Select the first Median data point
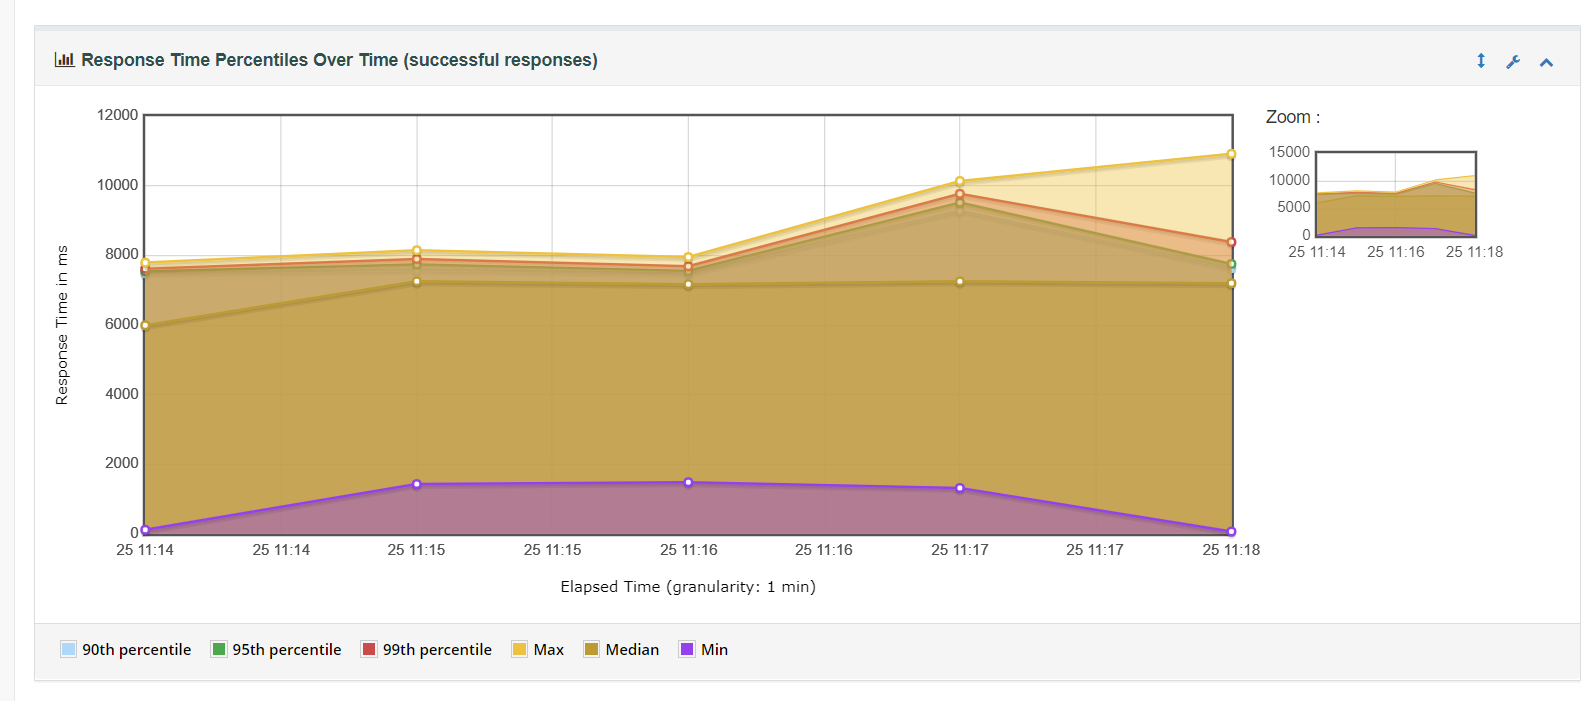Screen dimensions: 1586x701 click(x=145, y=325)
